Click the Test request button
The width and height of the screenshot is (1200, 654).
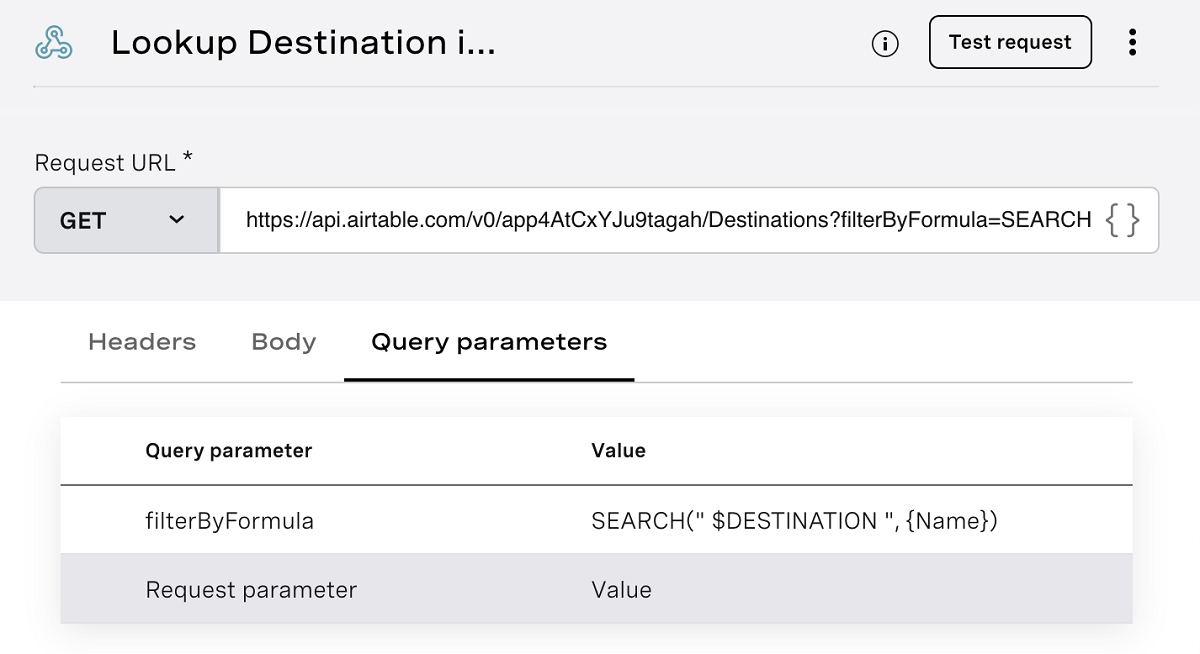[x=1010, y=42]
